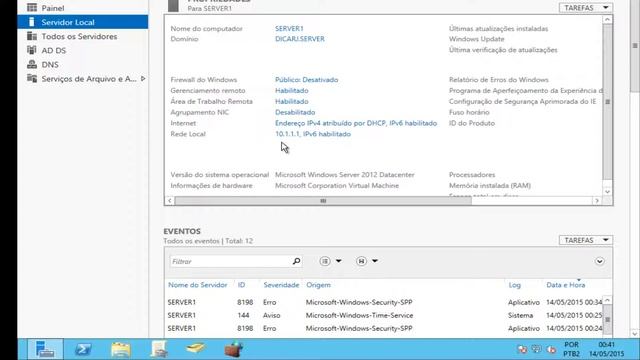Open the Eventos TAREFAS dropdown
640x360 pixels.
coord(585,240)
